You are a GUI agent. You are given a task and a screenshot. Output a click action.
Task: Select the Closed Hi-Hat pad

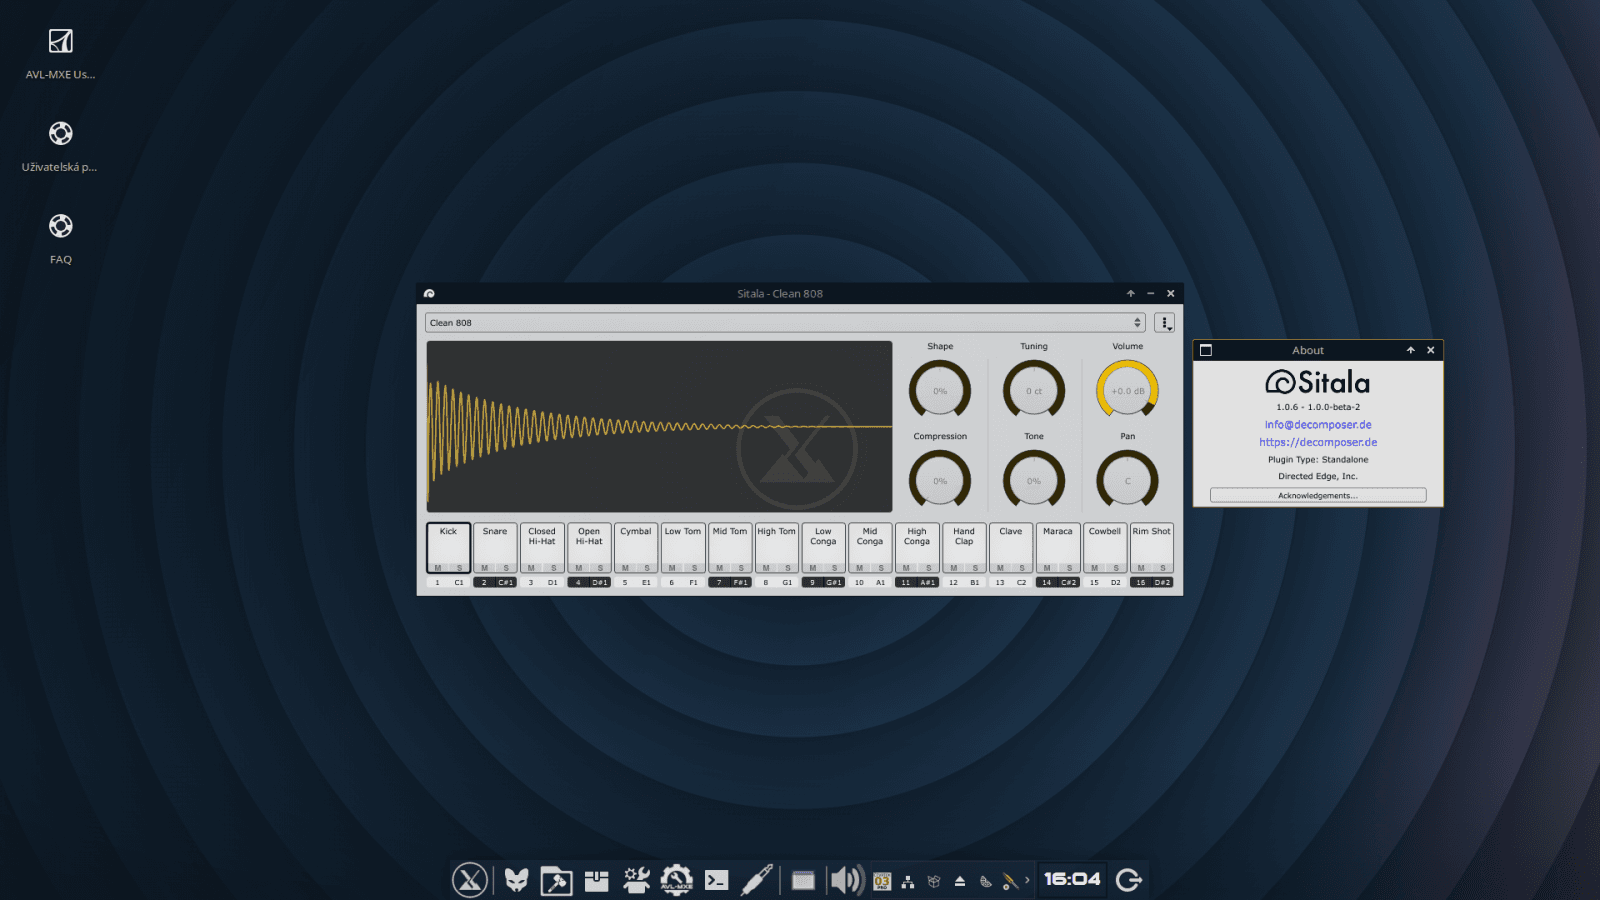pos(542,545)
